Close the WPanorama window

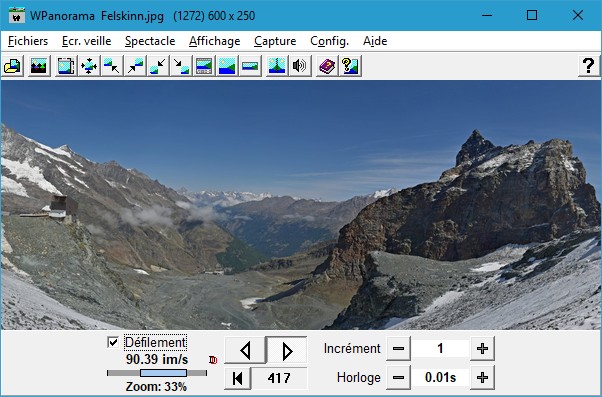point(577,15)
